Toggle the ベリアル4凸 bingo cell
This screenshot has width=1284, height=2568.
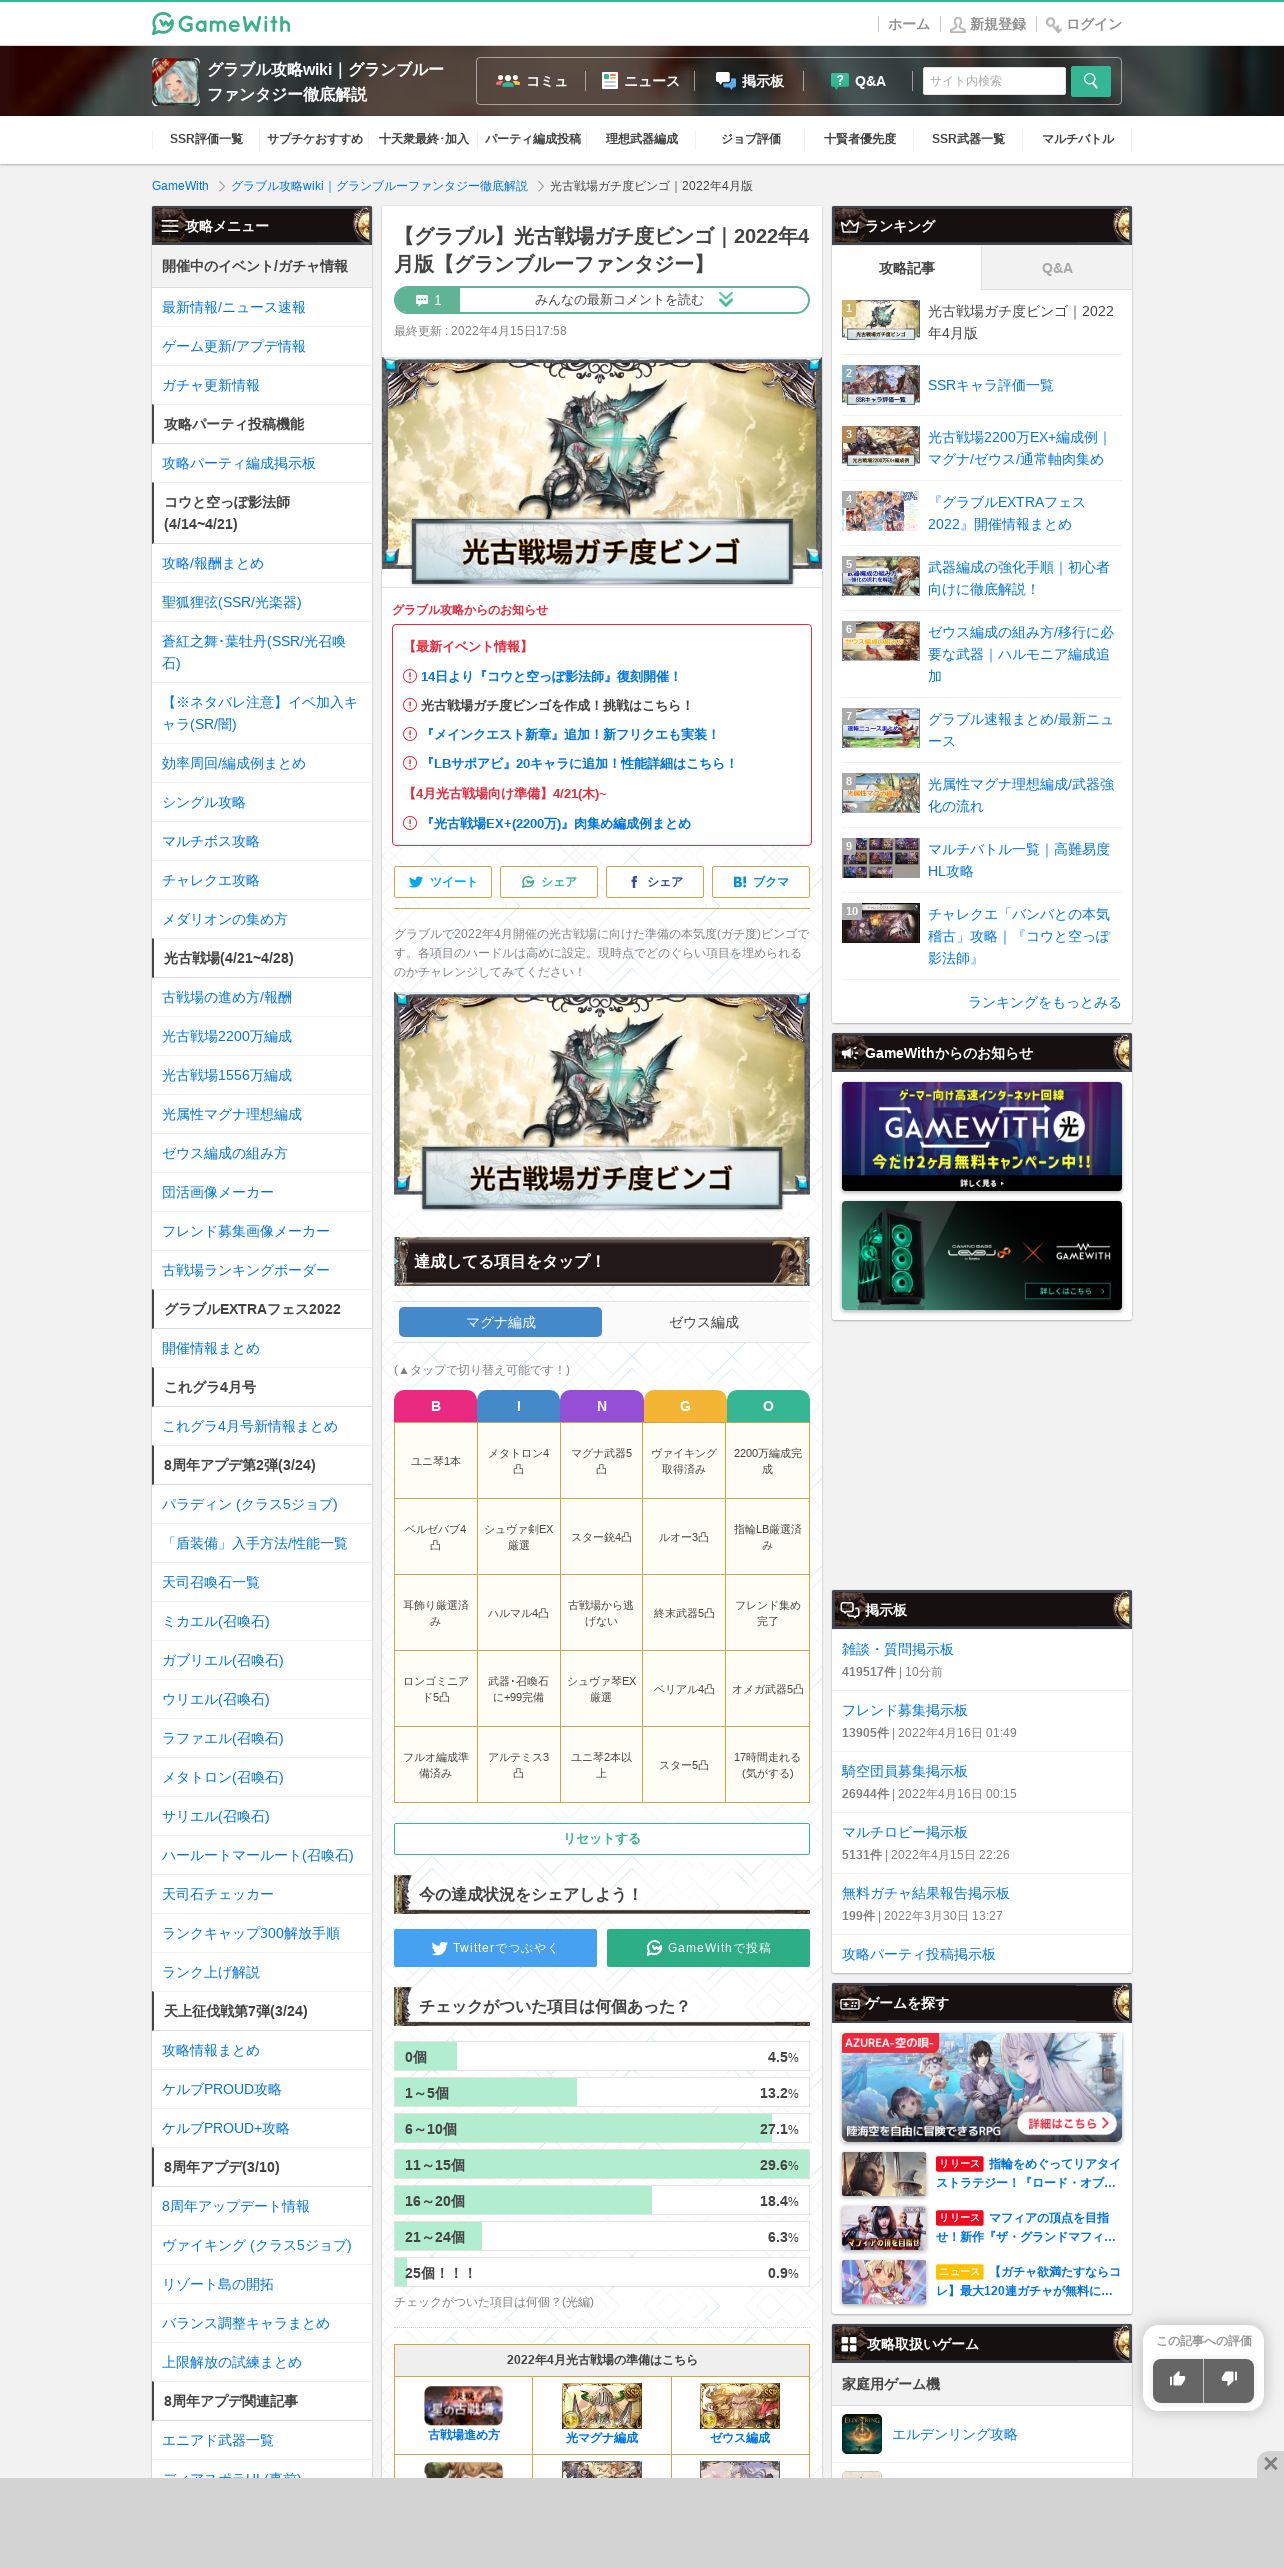coord(685,1689)
